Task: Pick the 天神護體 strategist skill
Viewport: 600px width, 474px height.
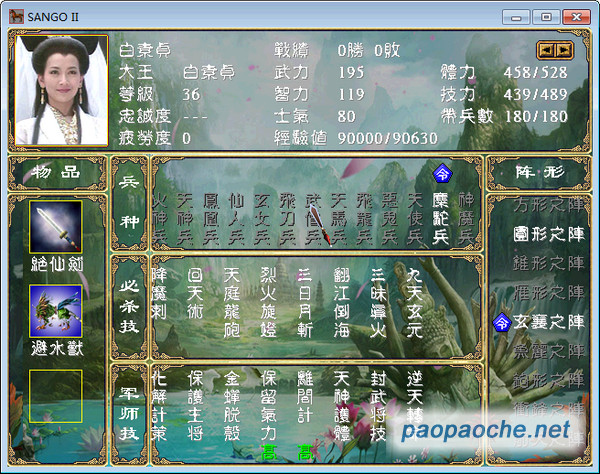Action: [341, 406]
